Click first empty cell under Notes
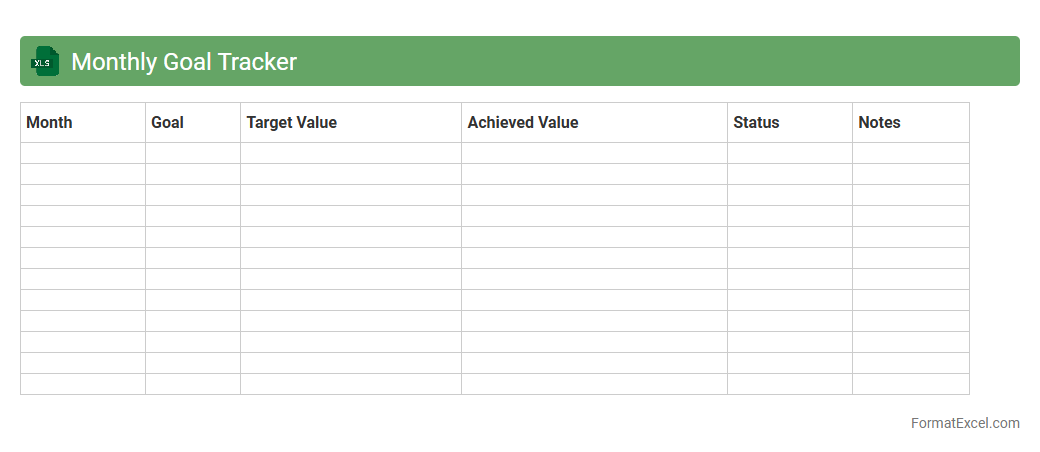This screenshot has height=452, width=1040. pos(910,153)
